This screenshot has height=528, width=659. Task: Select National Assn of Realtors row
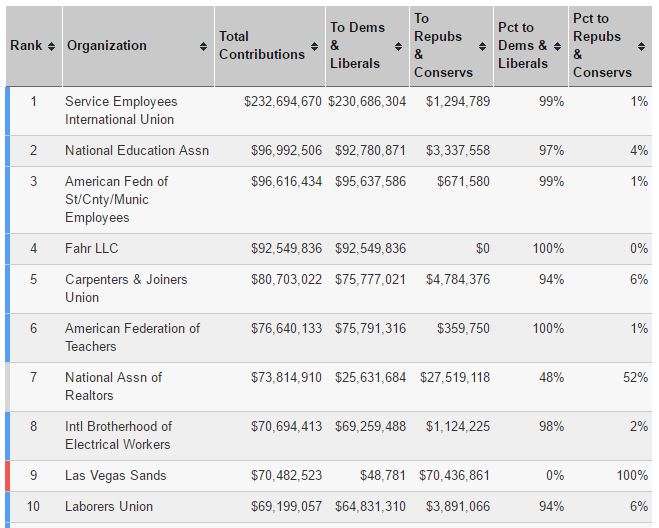tap(329, 387)
